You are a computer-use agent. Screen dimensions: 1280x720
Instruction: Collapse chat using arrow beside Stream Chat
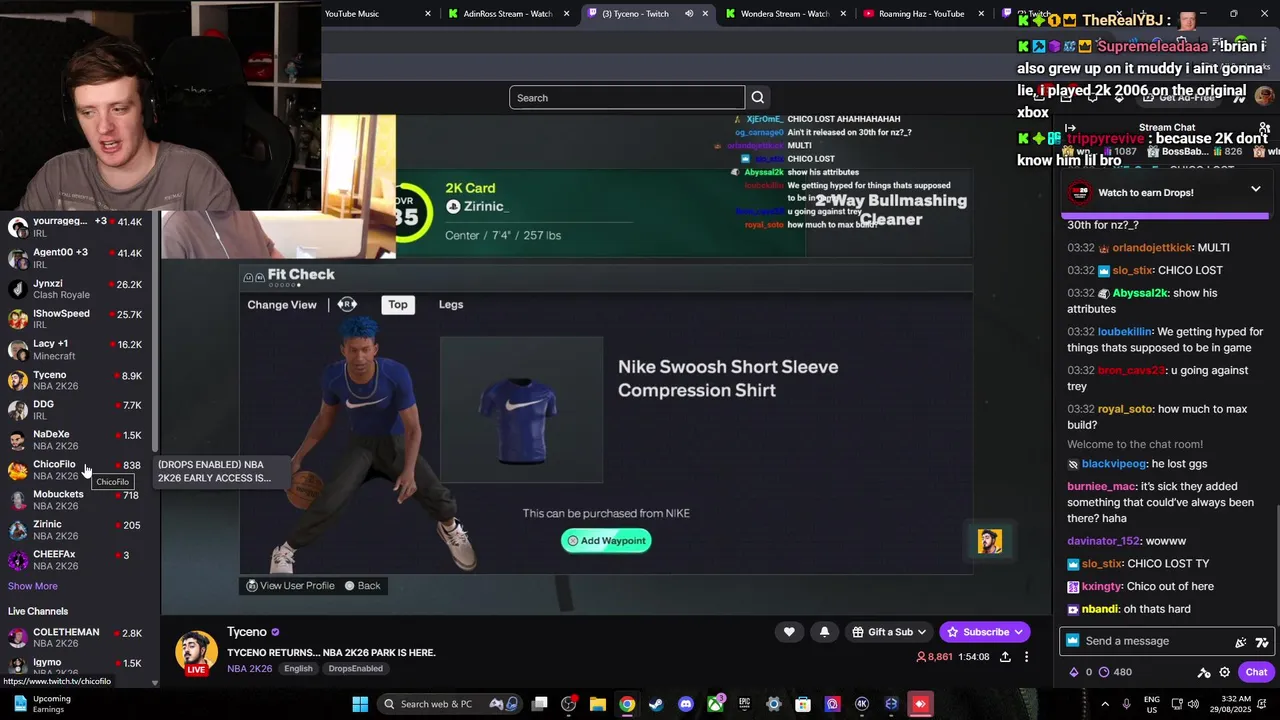click(1071, 128)
